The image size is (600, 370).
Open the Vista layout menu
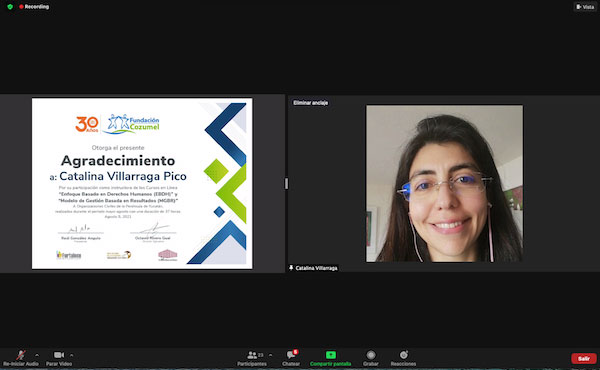[x=585, y=7]
